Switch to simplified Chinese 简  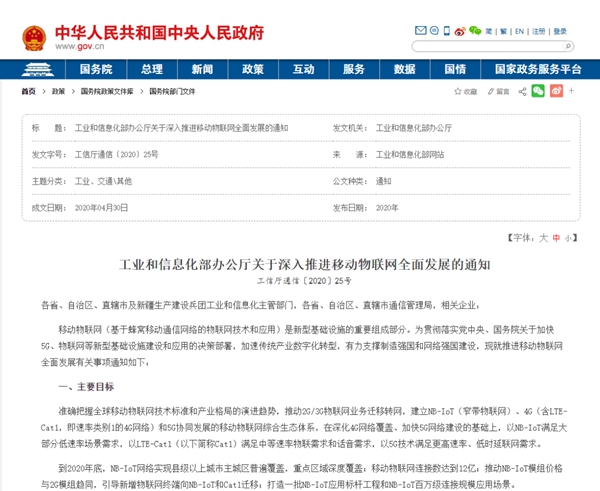(489, 31)
